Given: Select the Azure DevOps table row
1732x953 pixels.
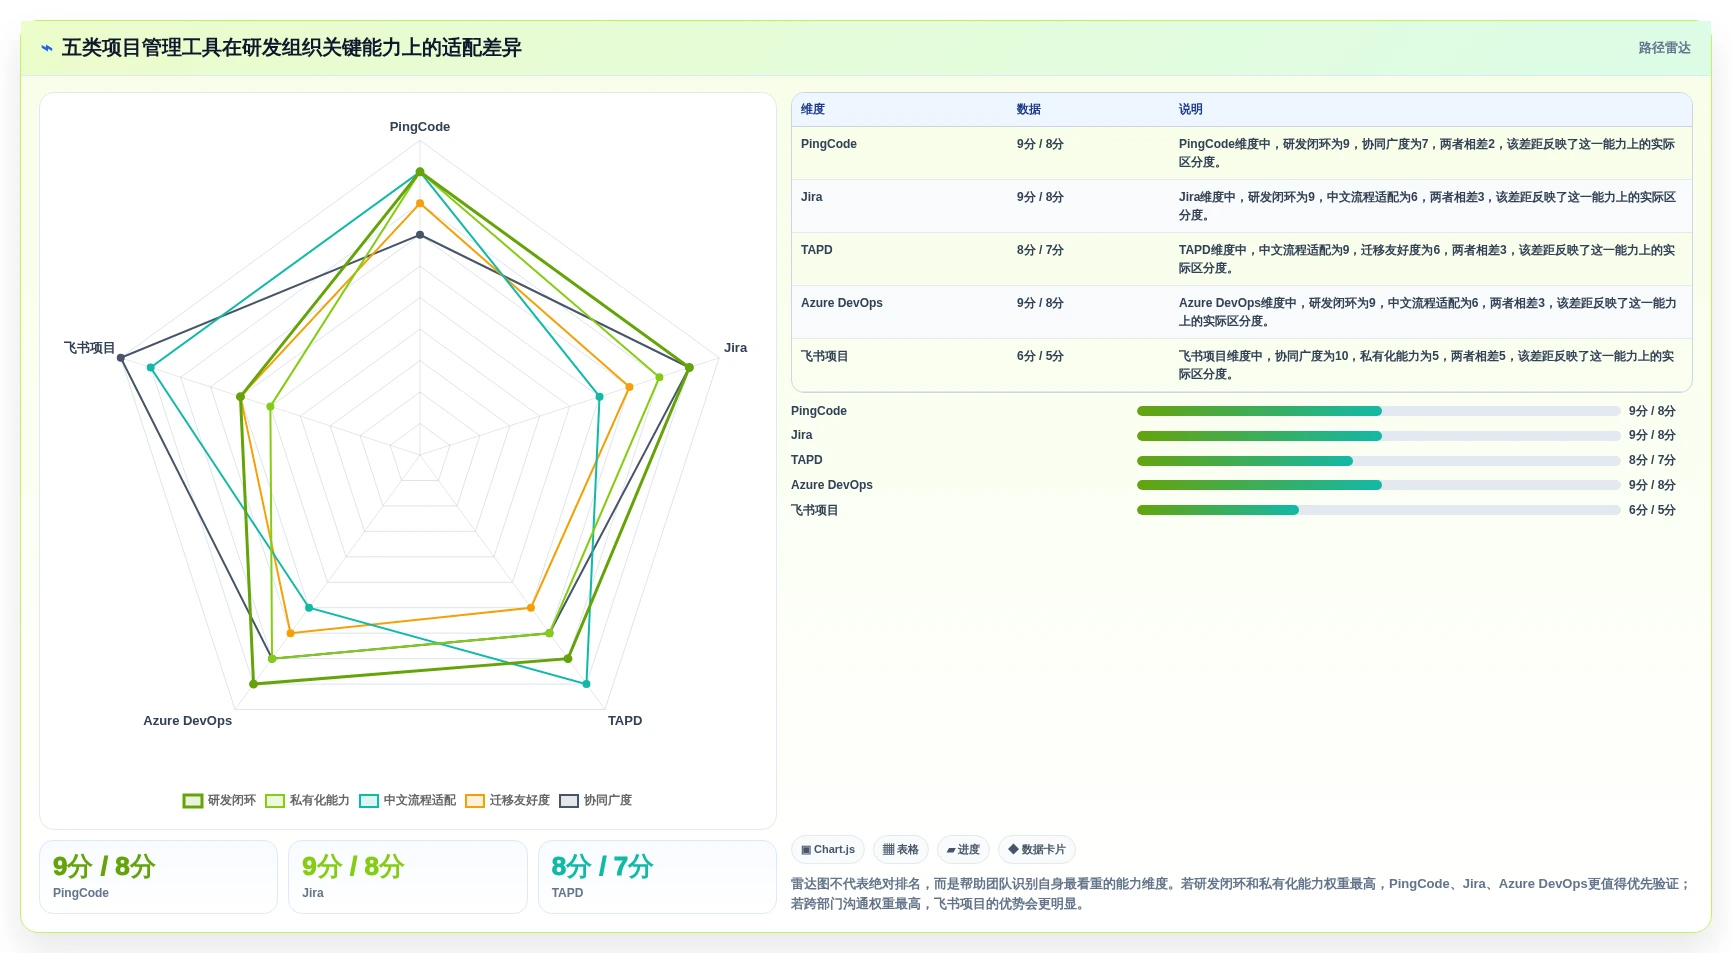Looking at the screenshot, I should coord(1242,312).
